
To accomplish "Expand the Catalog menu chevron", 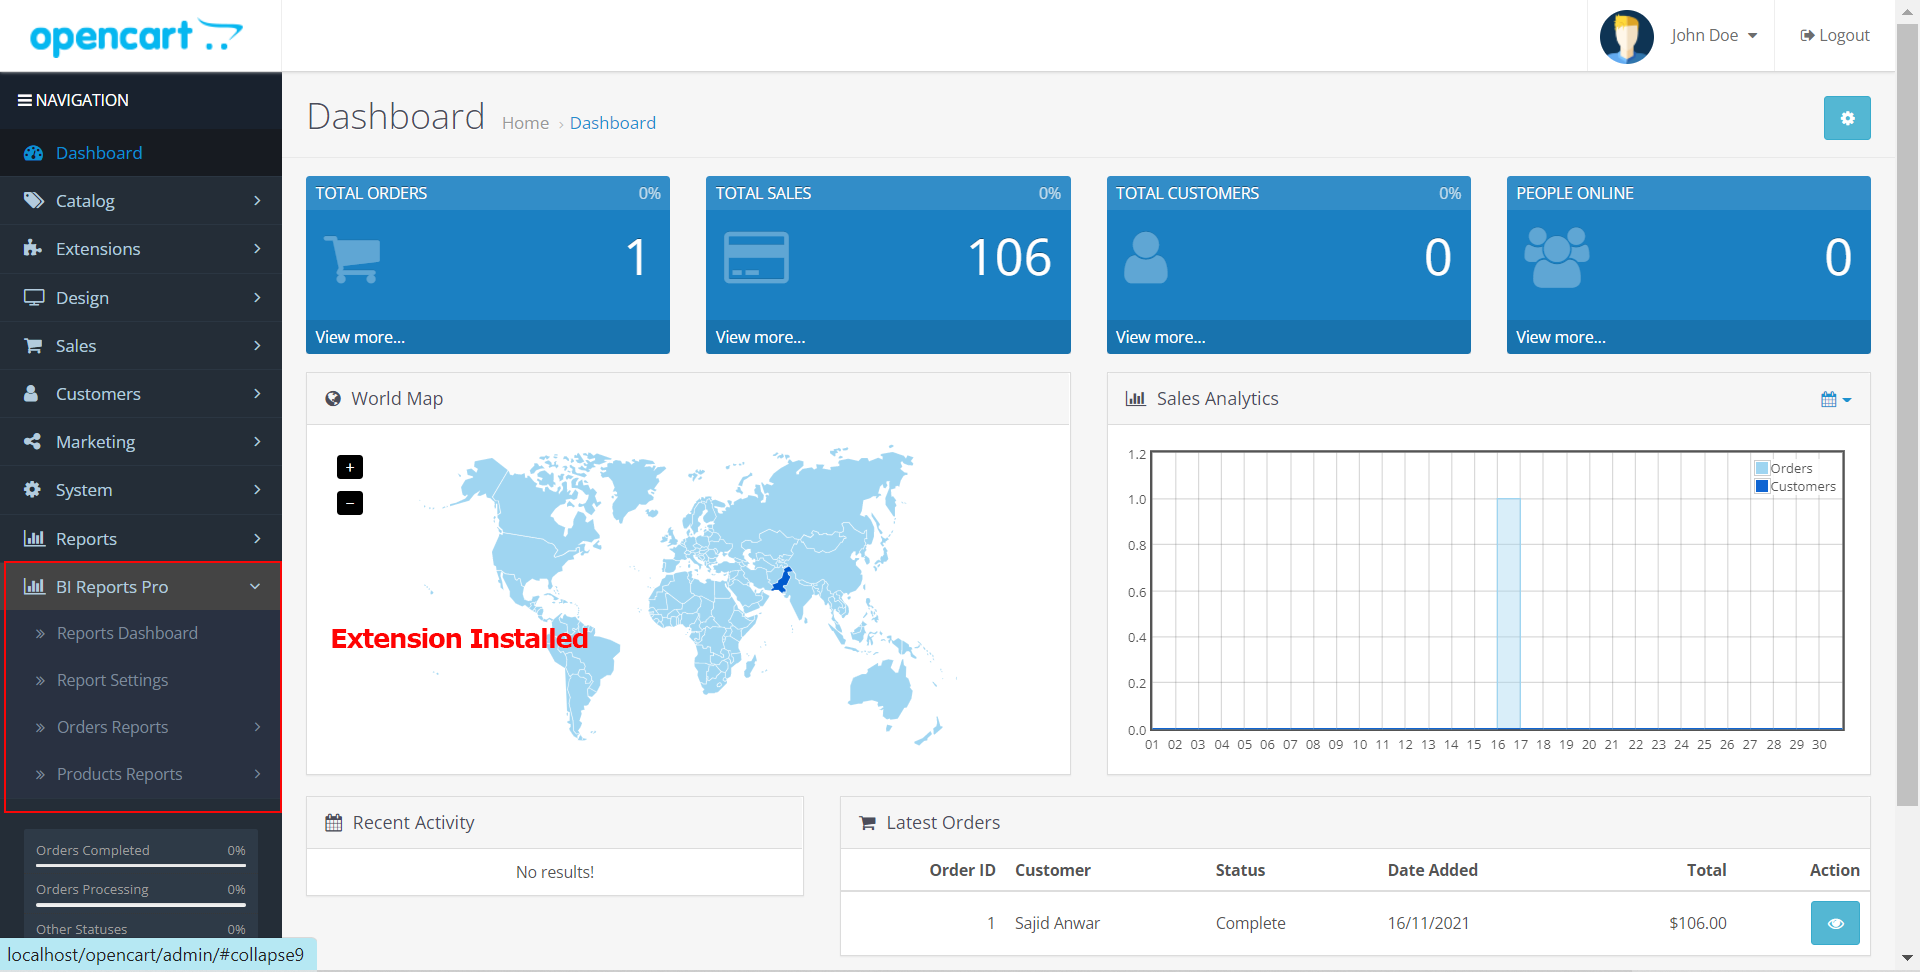I will pyautogui.click(x=257, y=201).
